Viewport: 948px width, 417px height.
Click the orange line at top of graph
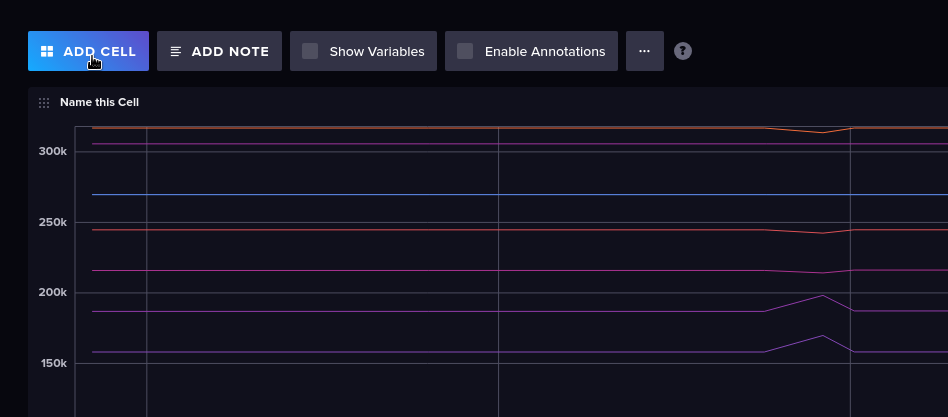tap(400, 127)
